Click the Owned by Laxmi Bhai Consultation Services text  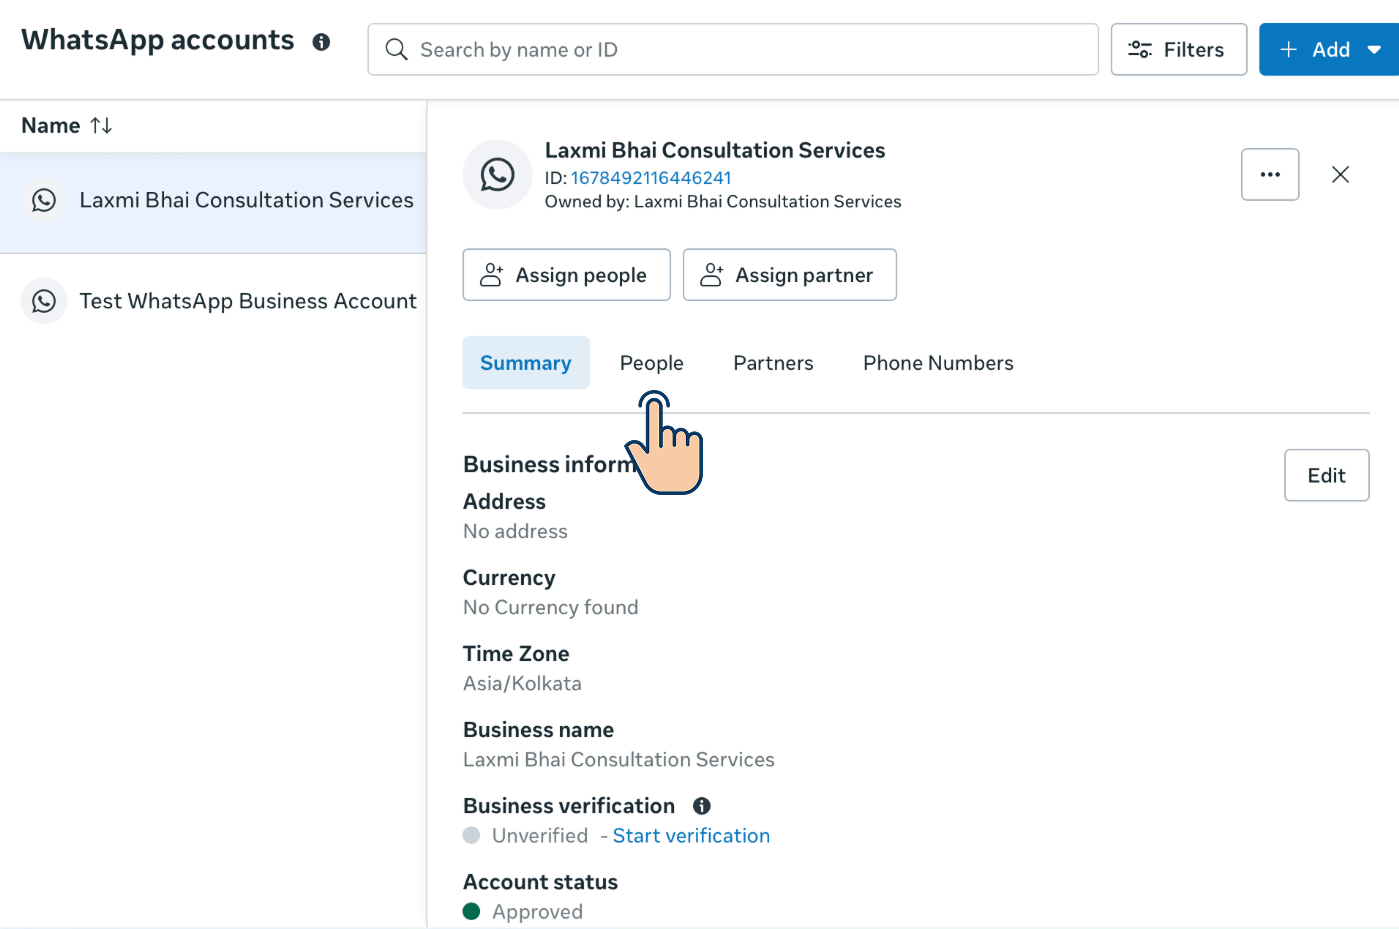[723, 202]
